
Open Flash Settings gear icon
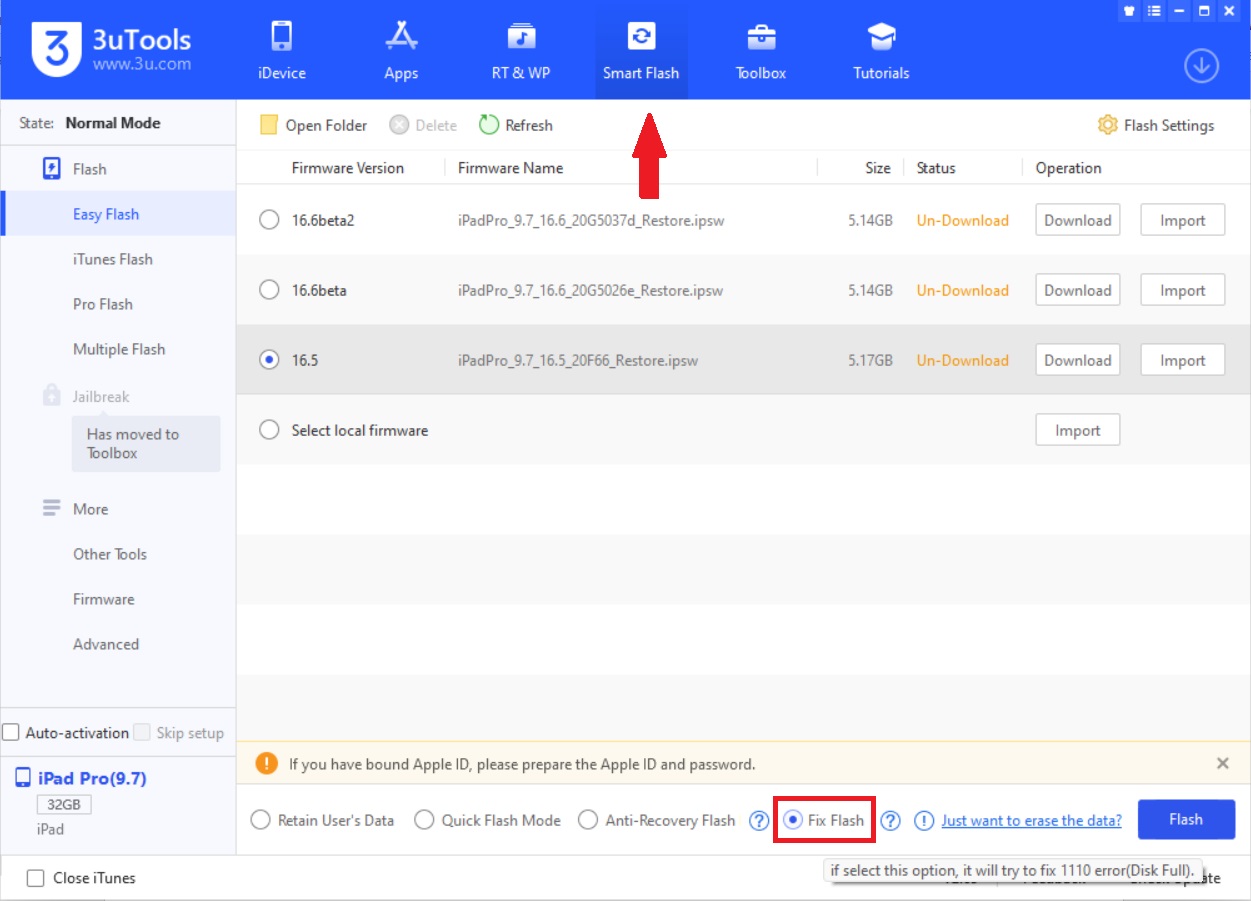coord(1107,125)
